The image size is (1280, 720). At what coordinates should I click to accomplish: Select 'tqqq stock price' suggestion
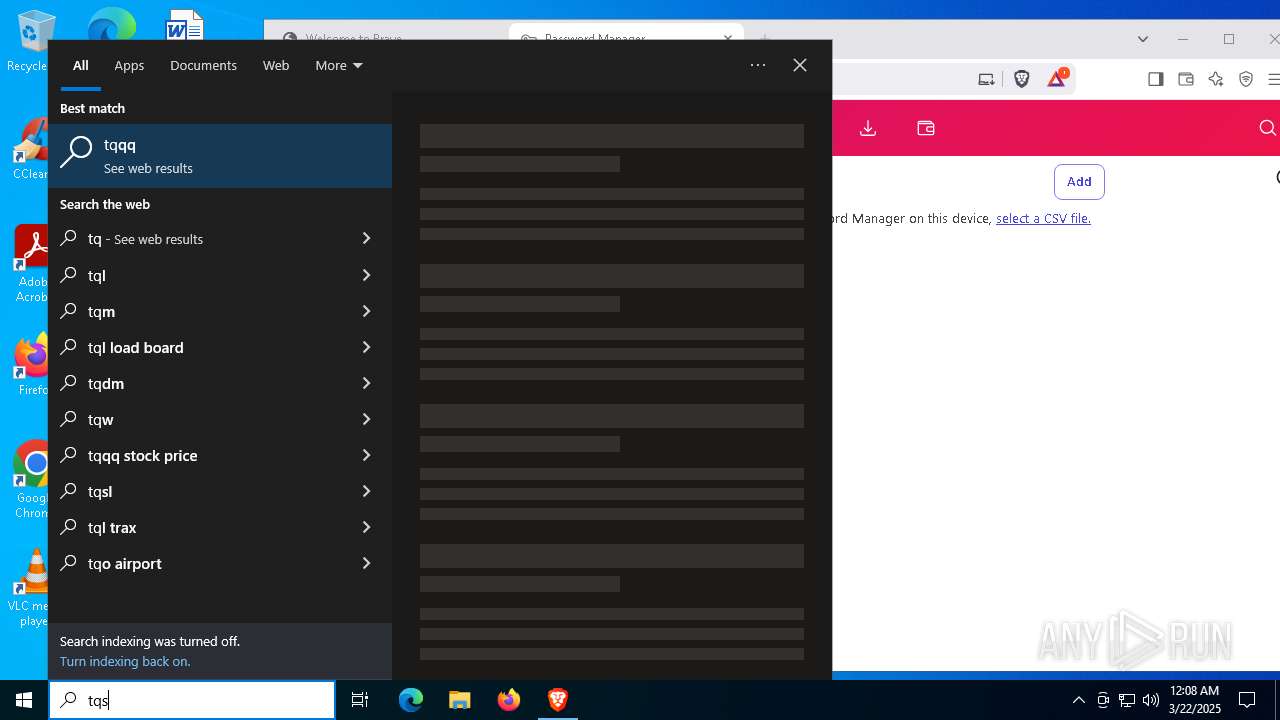point(205,455)
